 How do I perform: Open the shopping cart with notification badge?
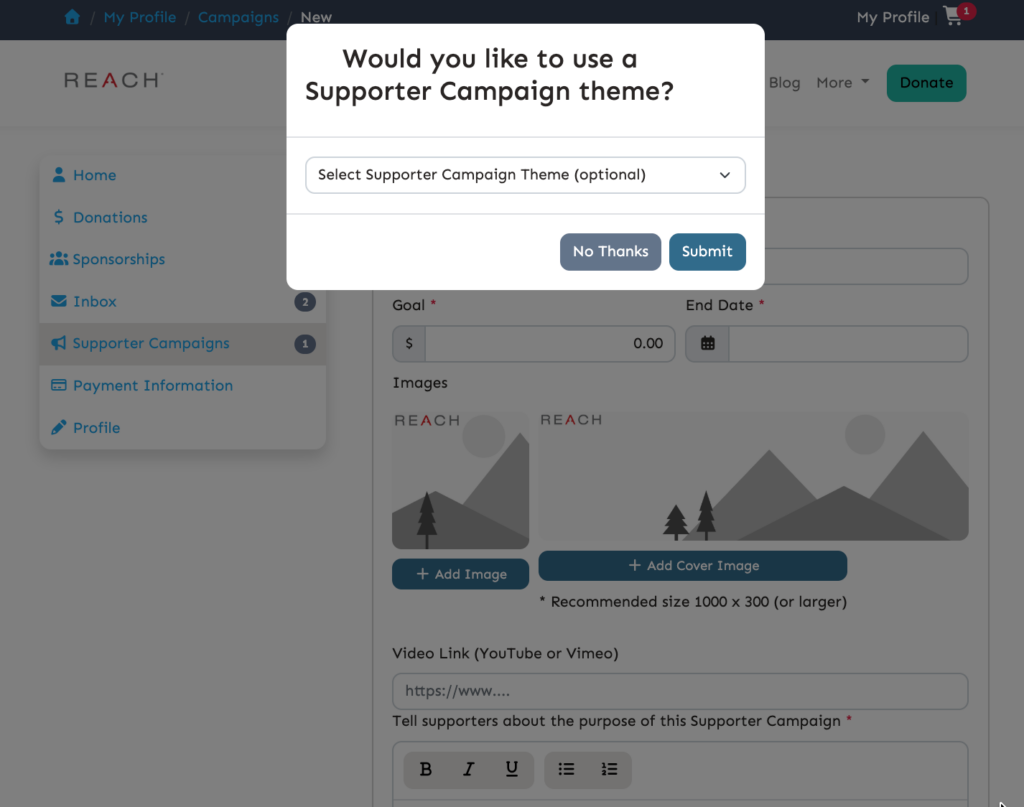[x=950, y=17]
